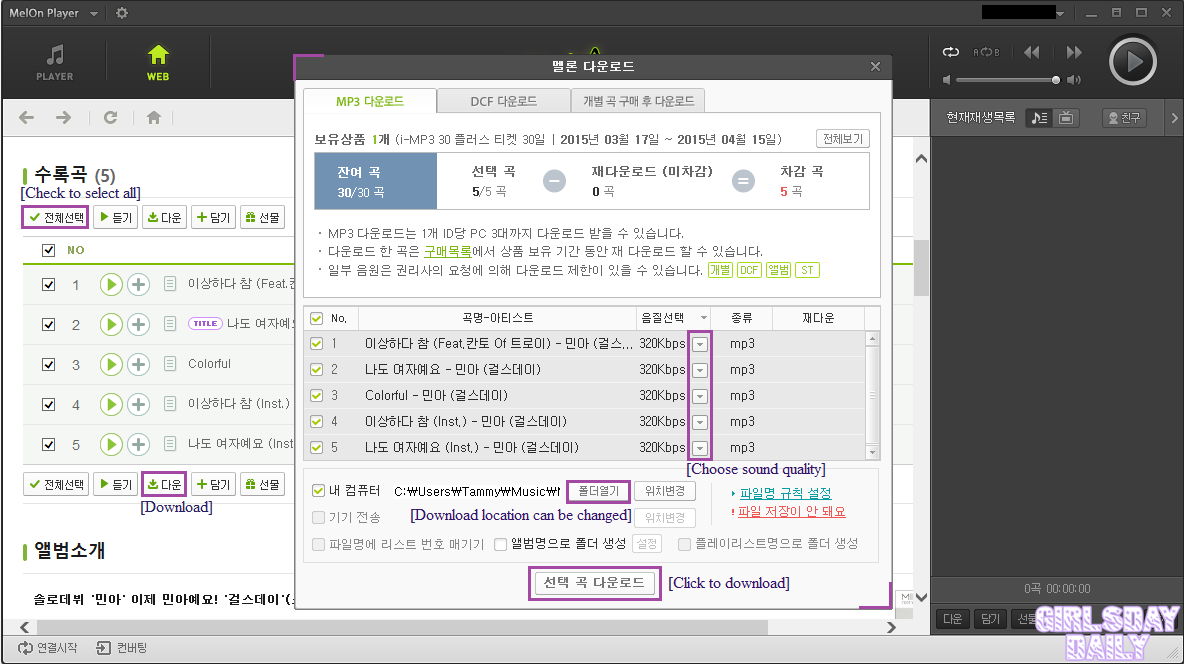The width and height of the screenshot is (1184, 664).
Task: Open 파일 저장이 안 돼요 help link
Action: [791, 512]
